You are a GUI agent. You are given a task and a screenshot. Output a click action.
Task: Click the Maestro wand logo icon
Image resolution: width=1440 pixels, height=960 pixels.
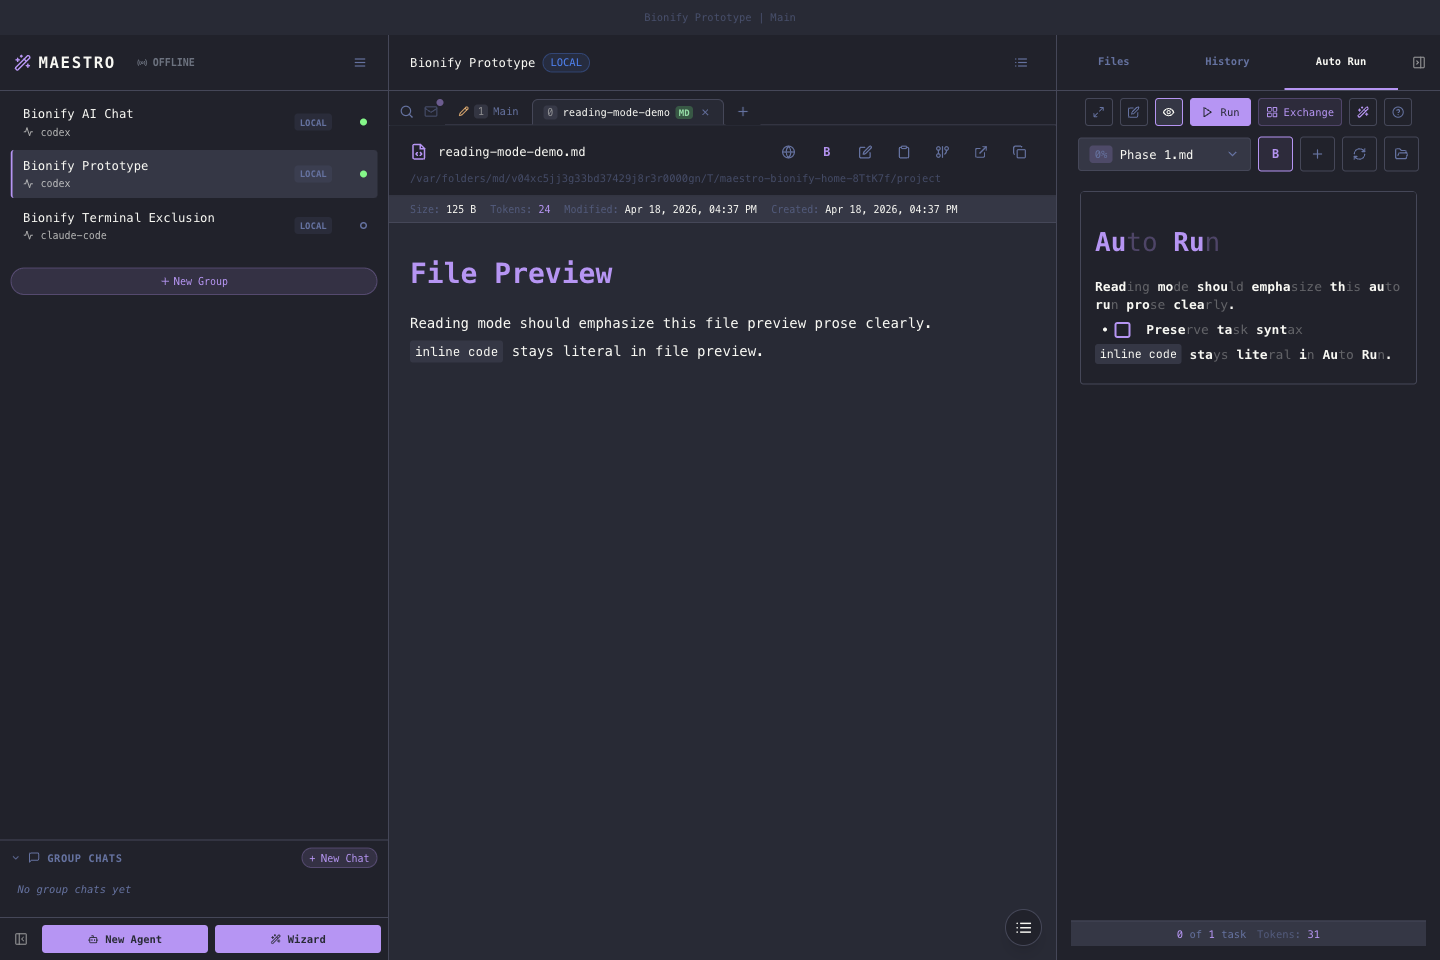tap(22, 62)
